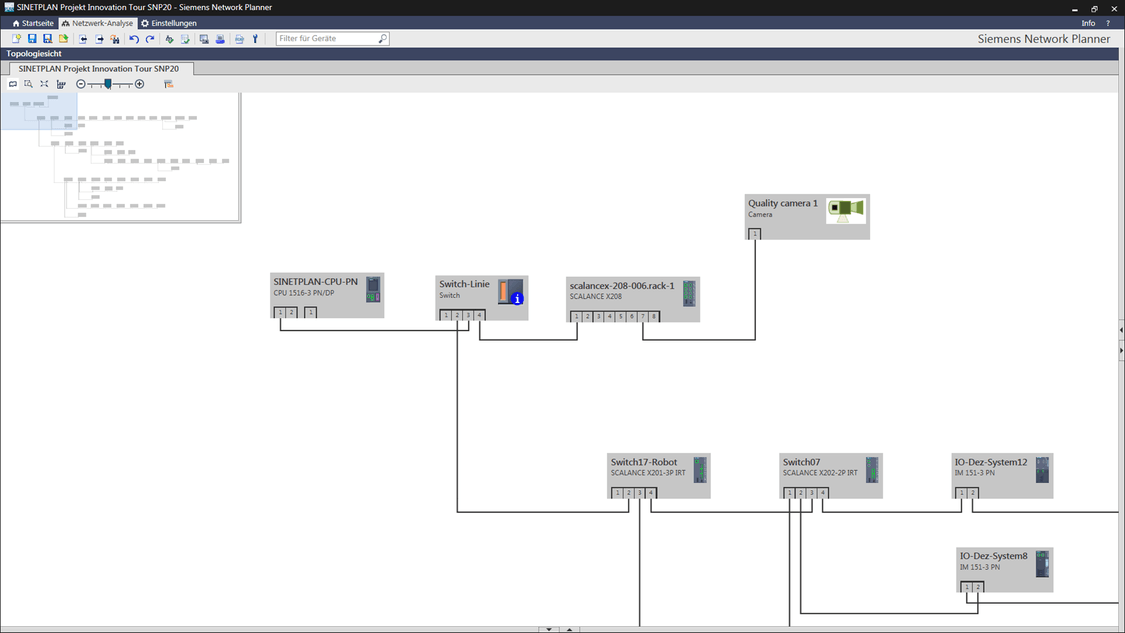Undo the last action

pos(134,38)
